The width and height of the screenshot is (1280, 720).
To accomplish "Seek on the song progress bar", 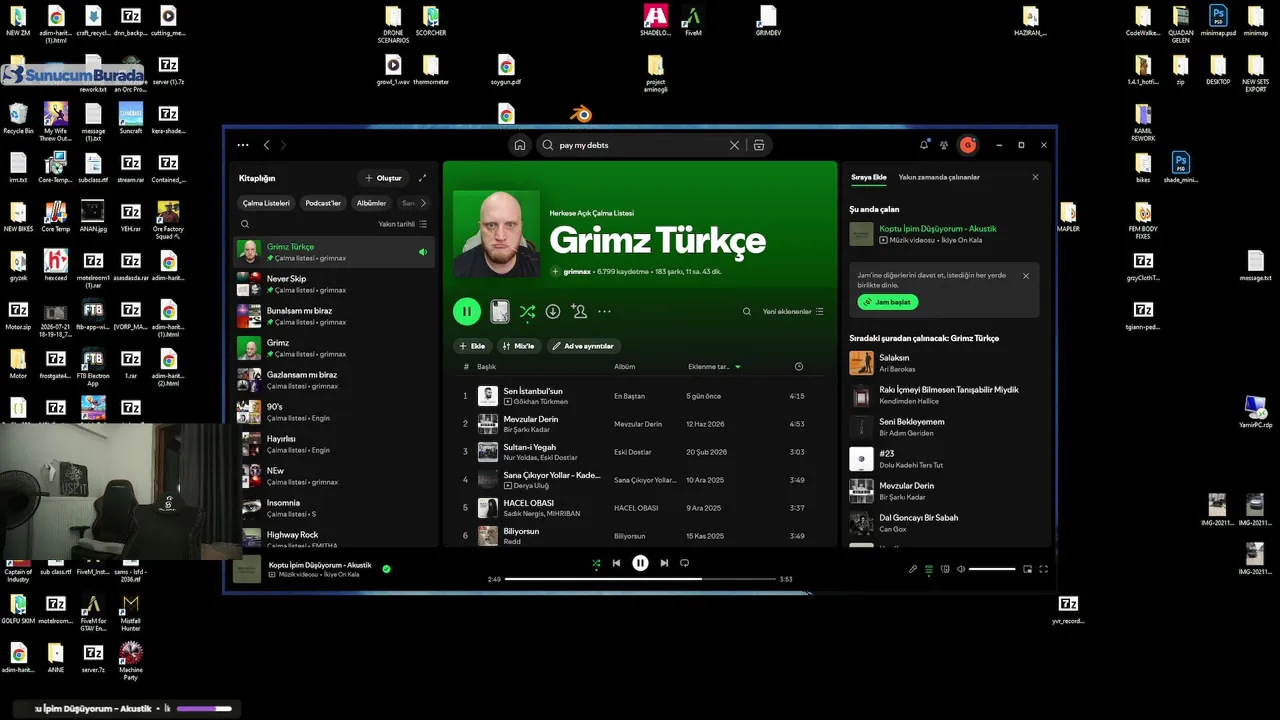I will click(640, 579).
